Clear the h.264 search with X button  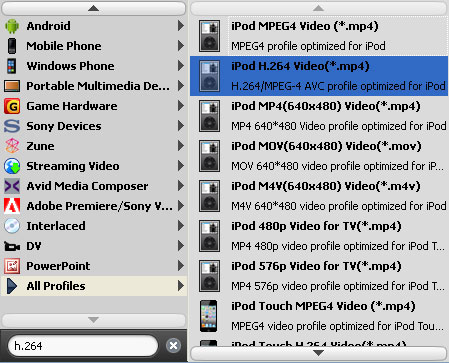click(x=173, y=345)
